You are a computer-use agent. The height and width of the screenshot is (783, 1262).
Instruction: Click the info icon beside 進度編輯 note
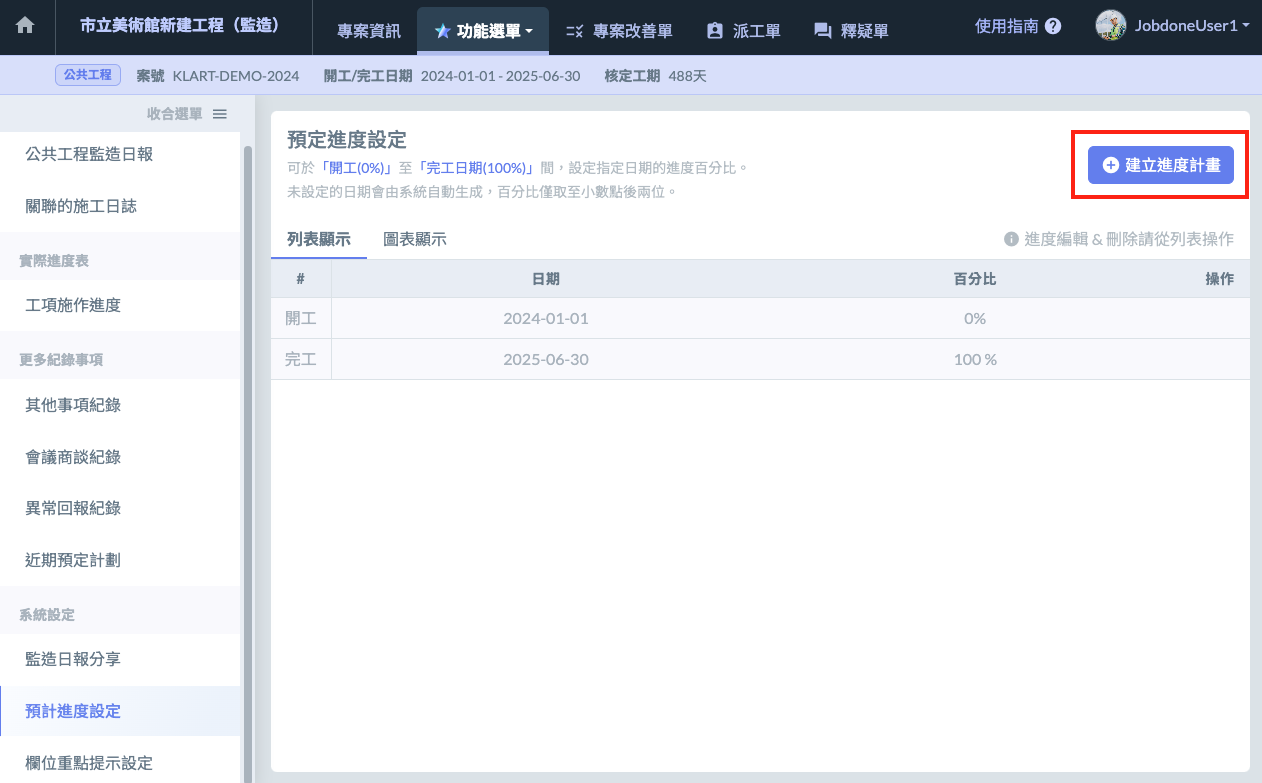coord(1011,239)
